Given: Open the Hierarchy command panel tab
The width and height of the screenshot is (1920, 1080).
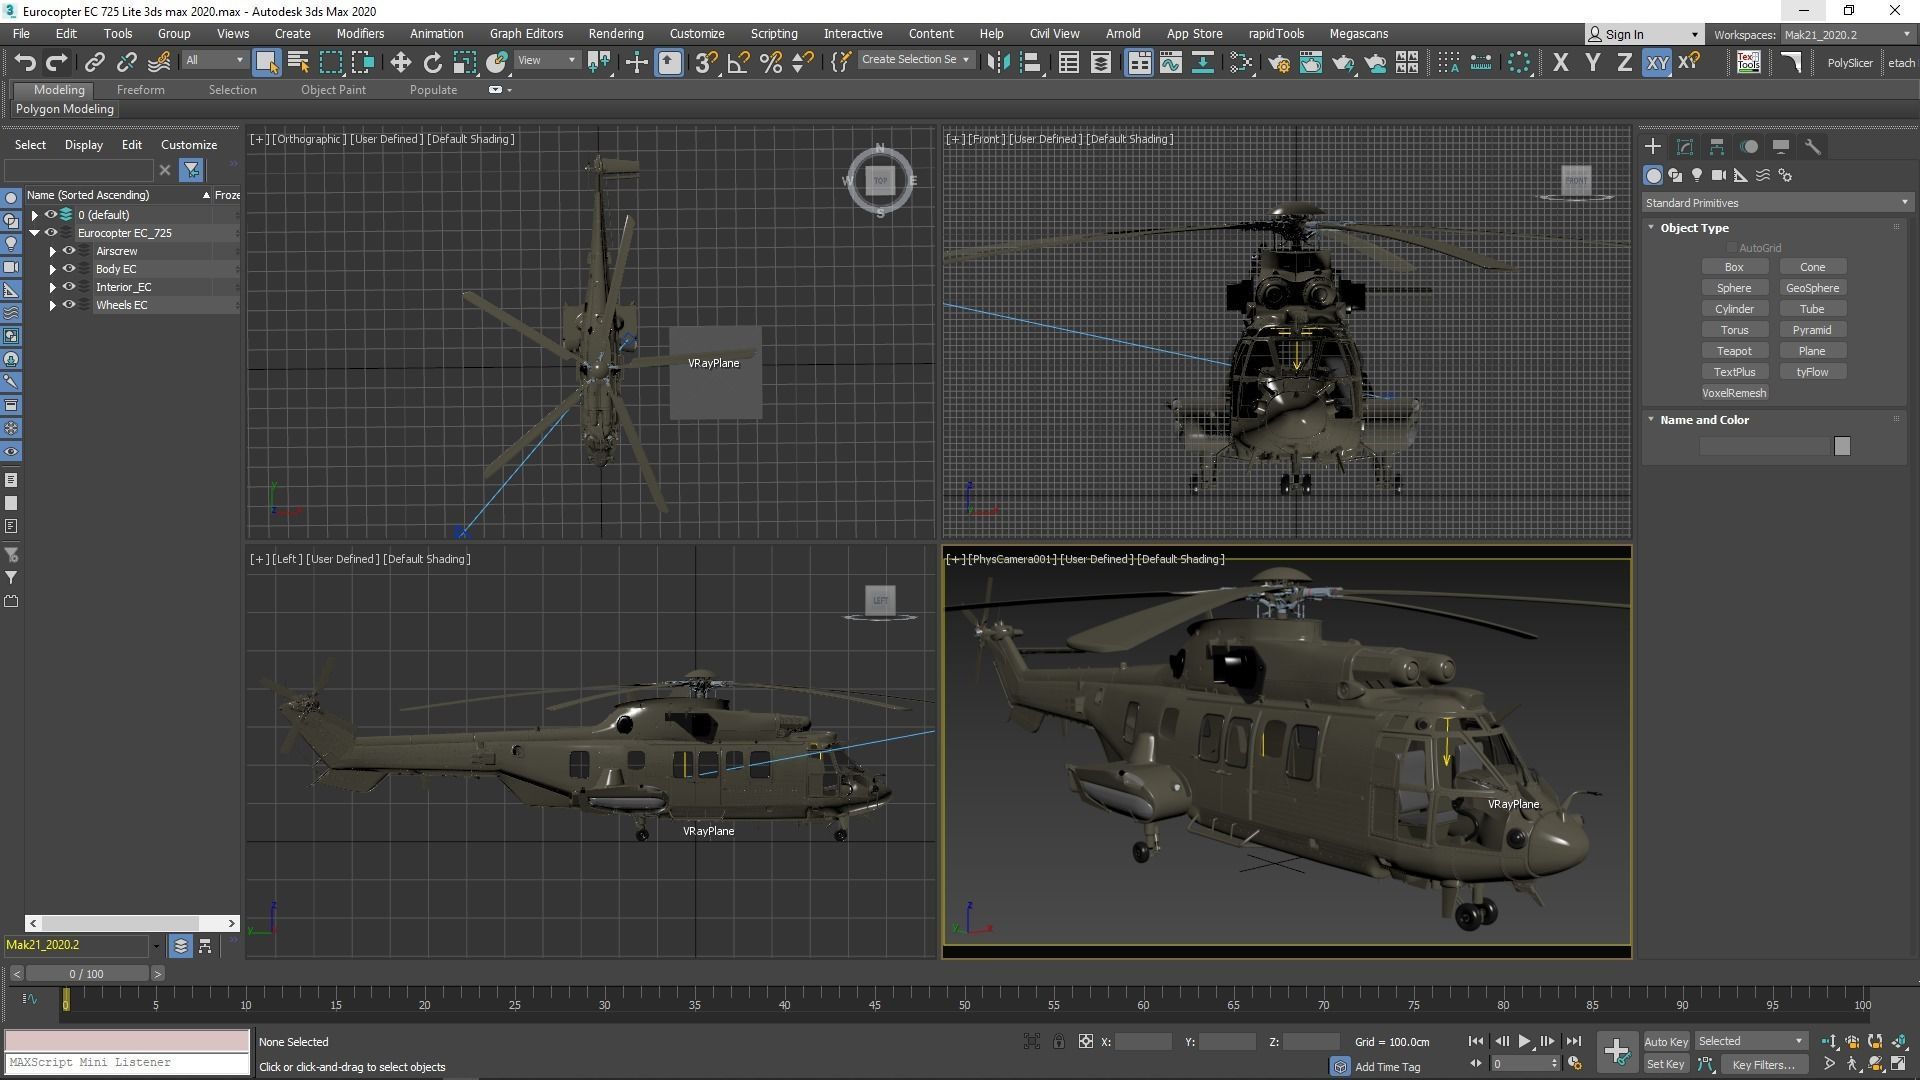Looking at the screenshot, I should click(1717, 146).
